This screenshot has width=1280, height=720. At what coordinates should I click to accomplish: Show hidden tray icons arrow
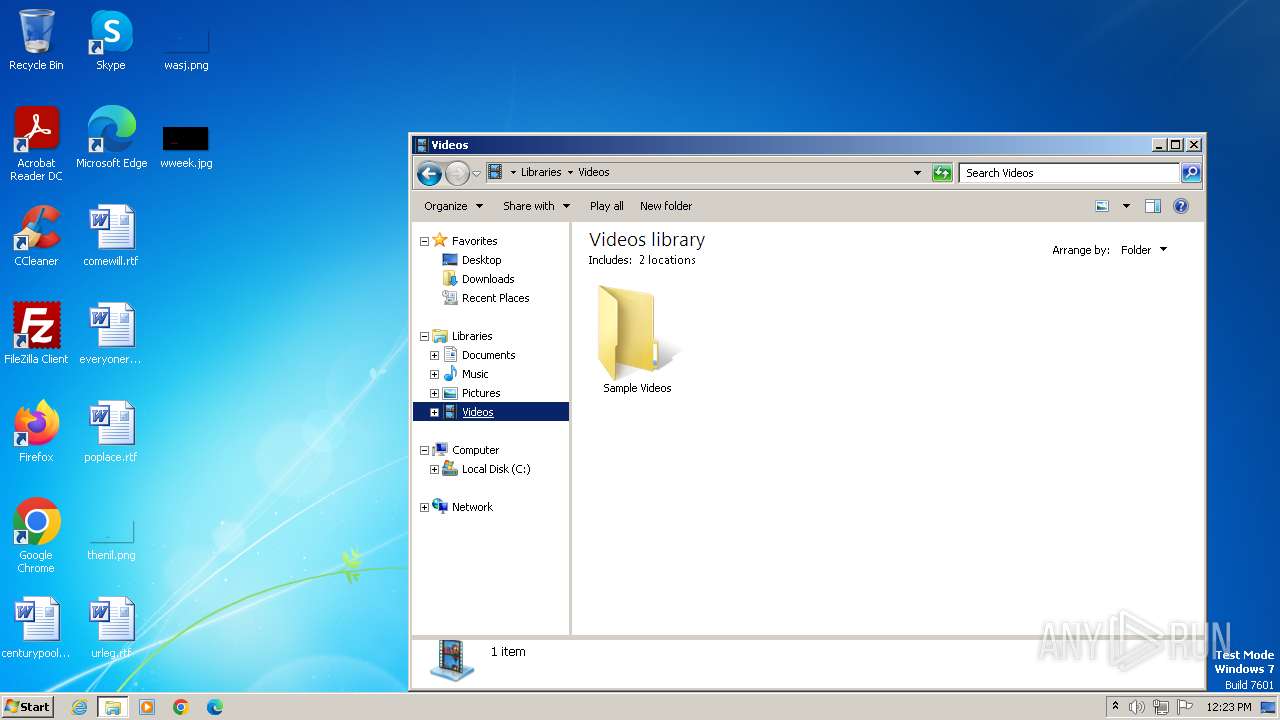click(1115, 707)
